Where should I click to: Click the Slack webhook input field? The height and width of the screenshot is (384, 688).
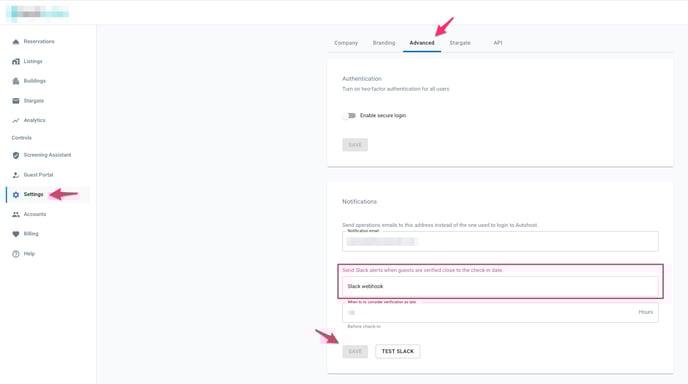[x=500, y=286]
